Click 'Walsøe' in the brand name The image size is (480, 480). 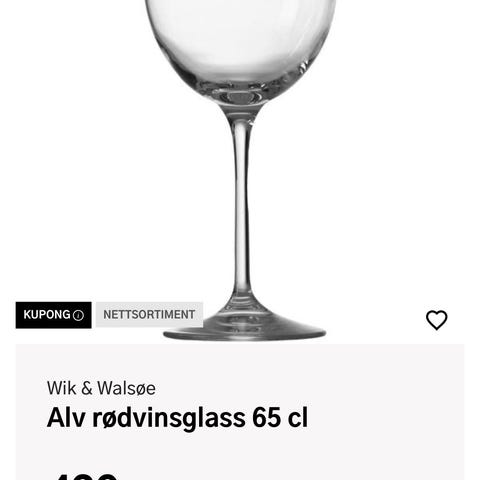pos(126,388)
